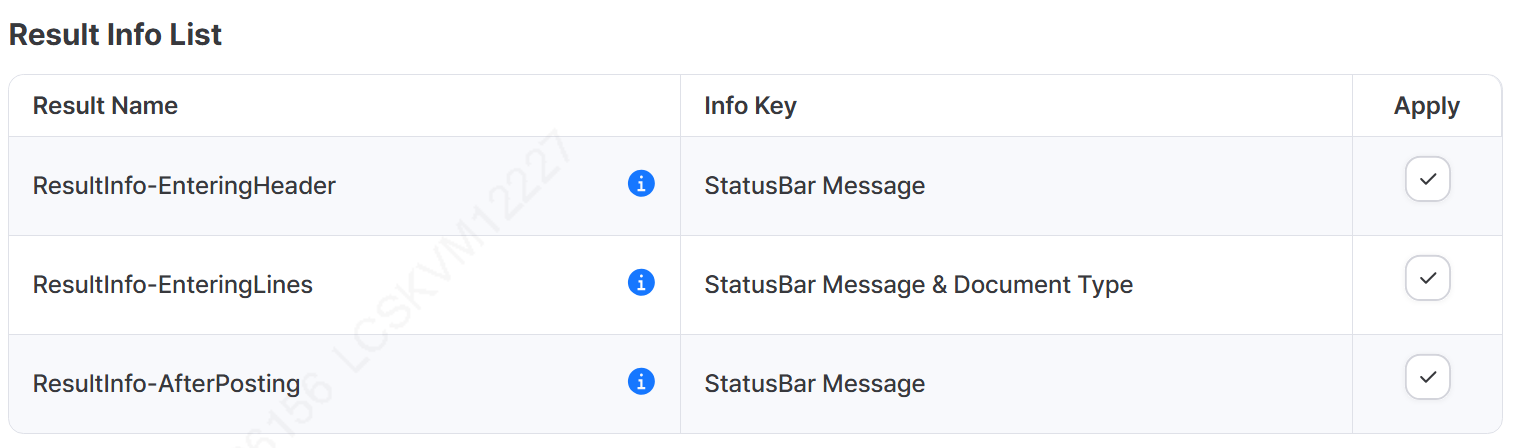Select the Apply column header
This screenshot has height=448, width=1515.
[x=1426, y=106]
